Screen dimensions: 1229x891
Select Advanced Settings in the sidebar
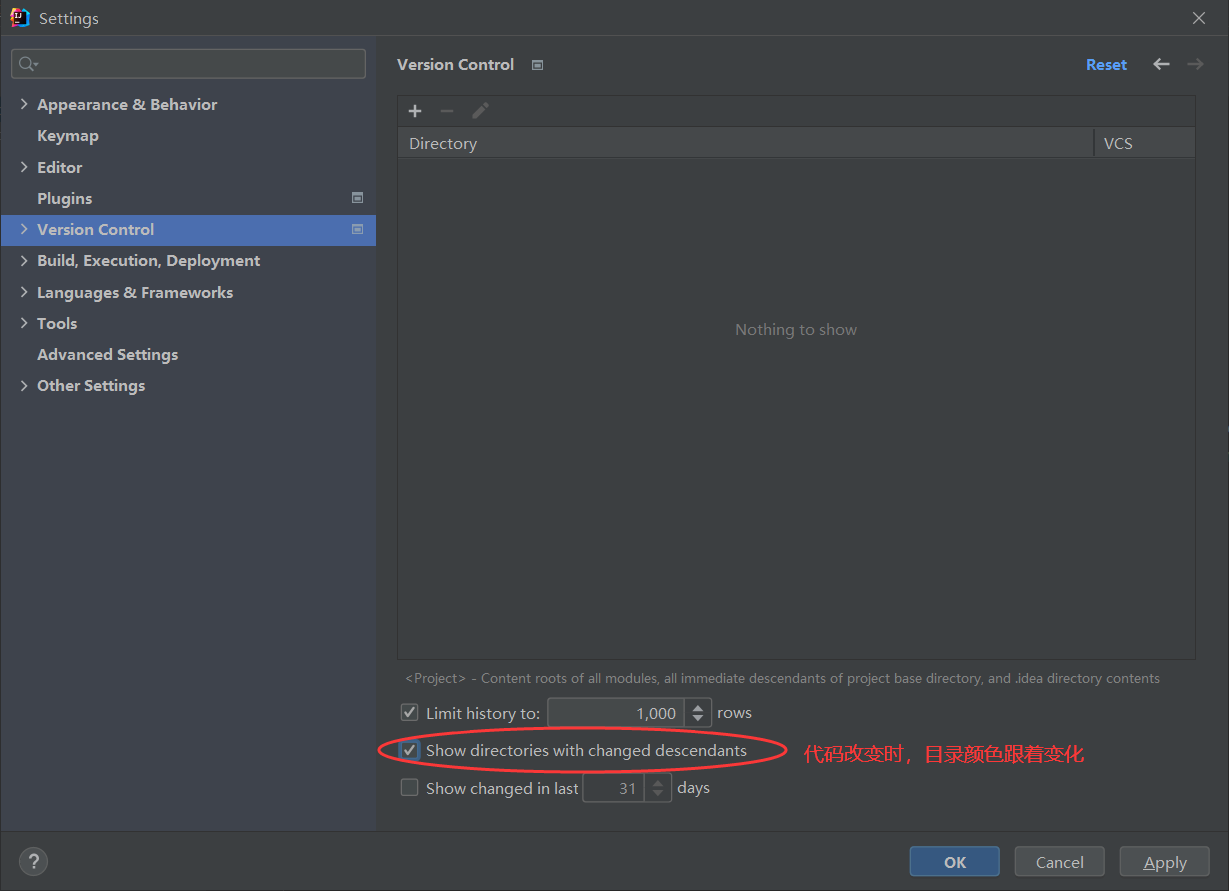tap(107, 355)
